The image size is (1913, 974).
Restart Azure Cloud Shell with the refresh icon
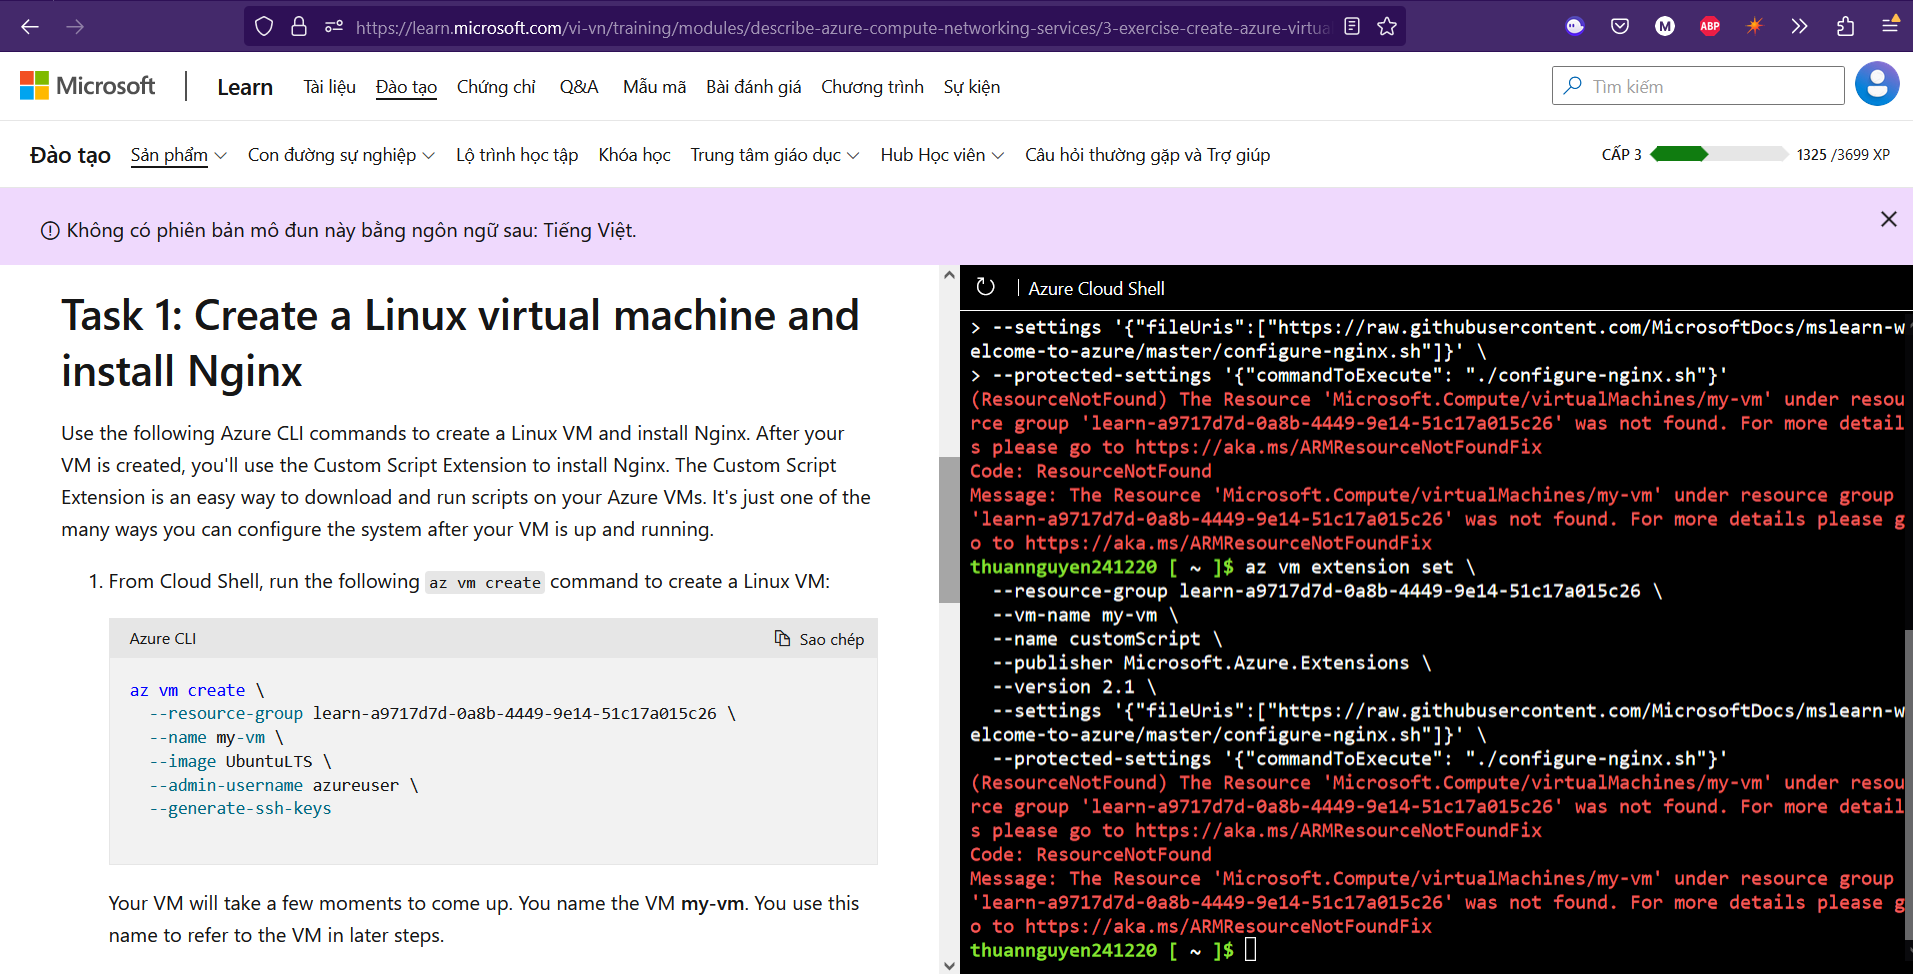point(985,287)
